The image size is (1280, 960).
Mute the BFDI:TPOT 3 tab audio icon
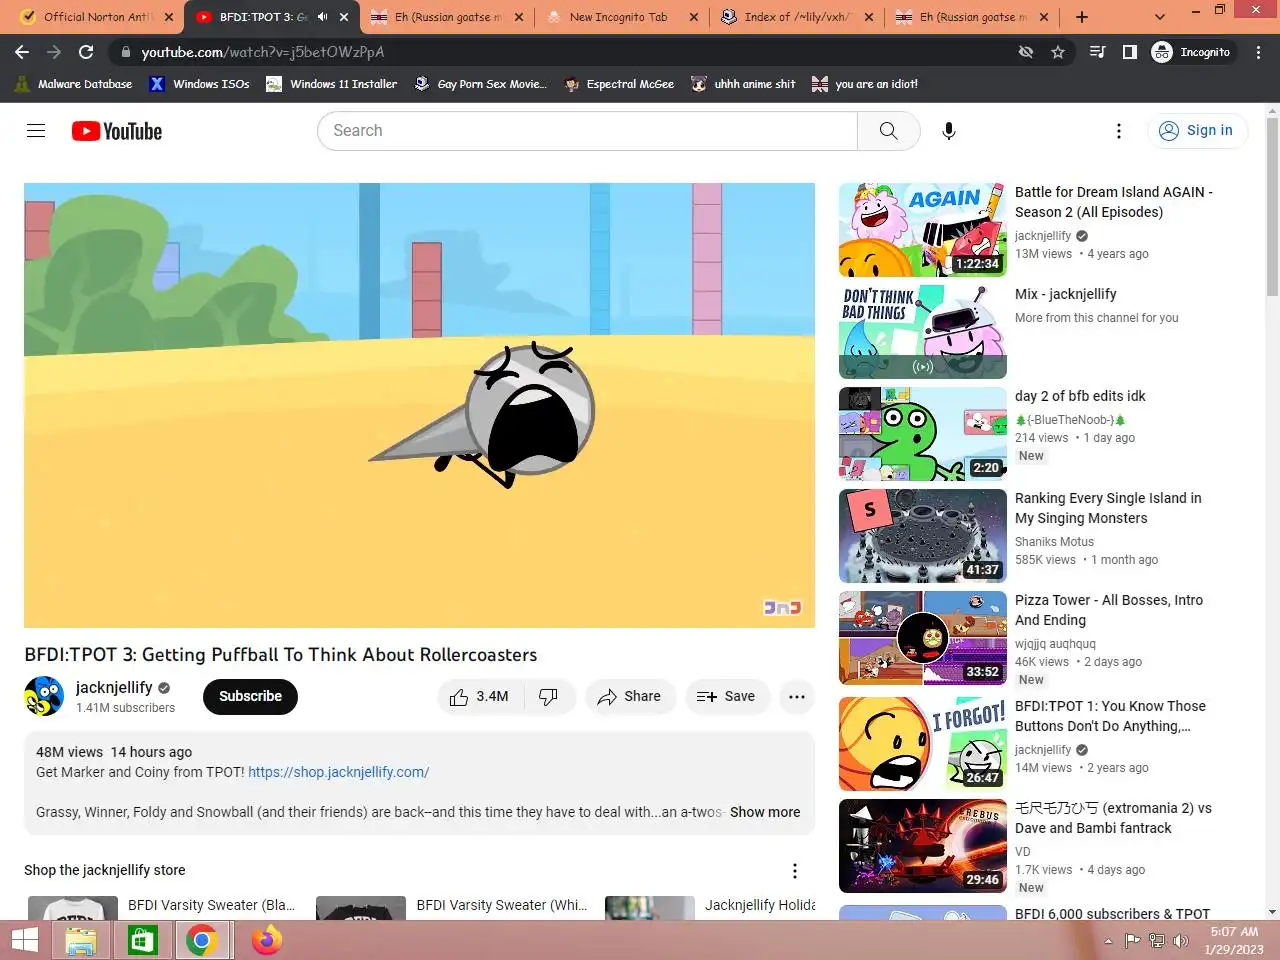click(323, 17)
